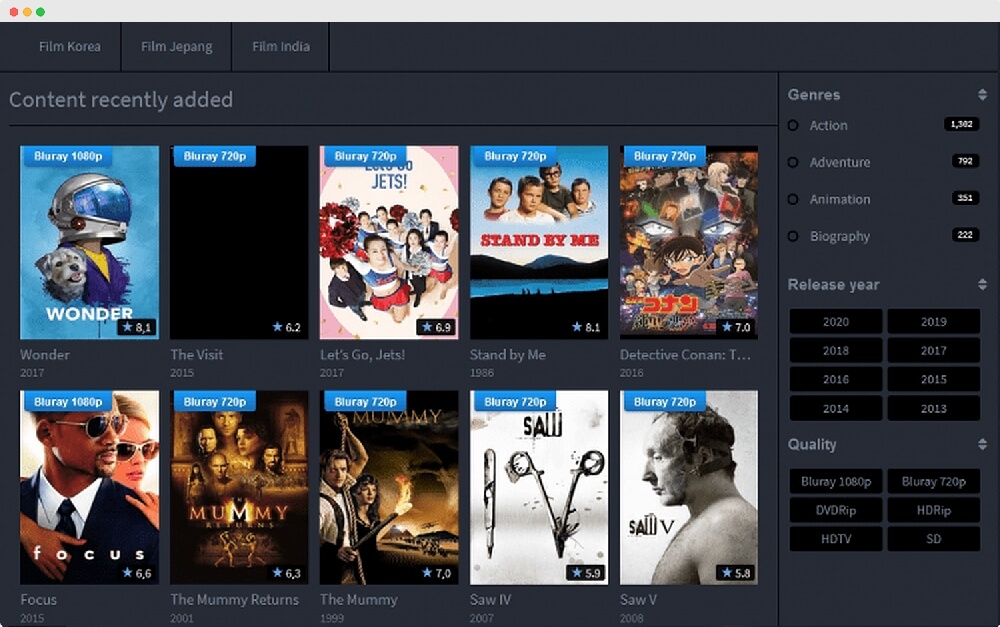The width and height of the screenshot is (1000, 627).
Task: Click The Visit title link
Action: point(196,355)
